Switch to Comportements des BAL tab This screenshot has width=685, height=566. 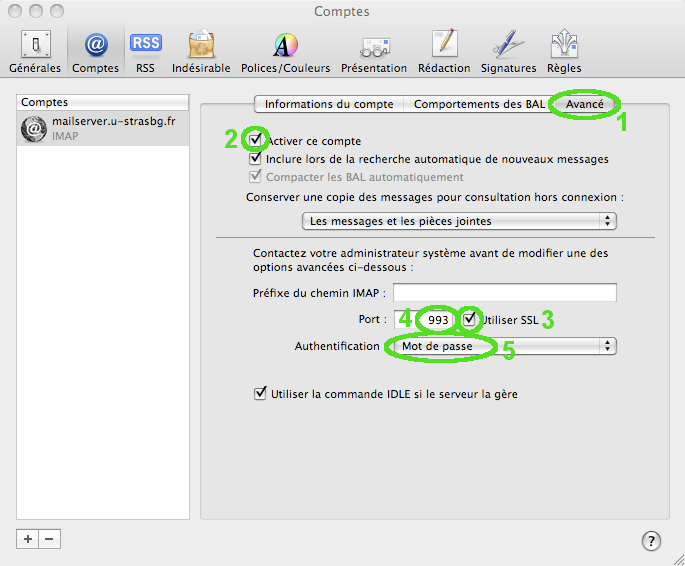[480, 104]
